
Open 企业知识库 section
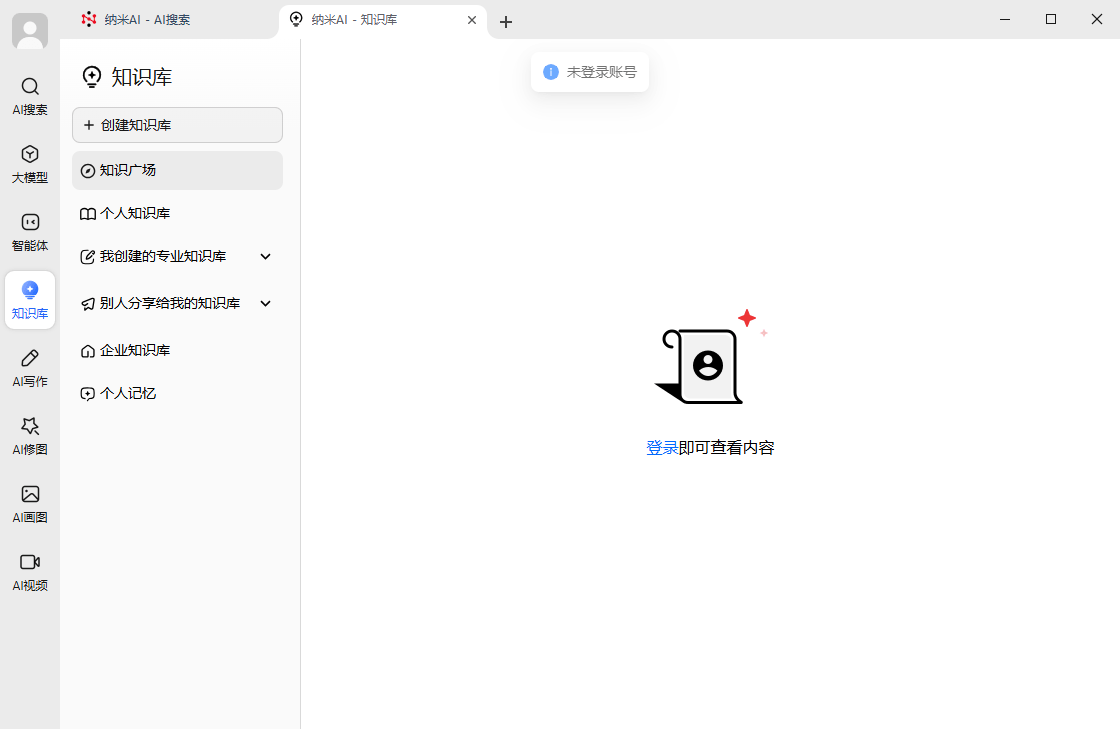coord(177,350)
